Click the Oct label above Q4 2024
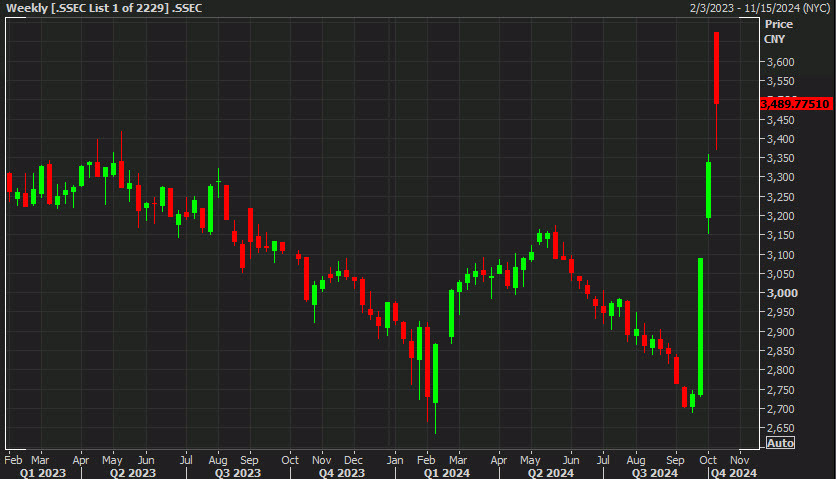 click(x=708, y=460)
